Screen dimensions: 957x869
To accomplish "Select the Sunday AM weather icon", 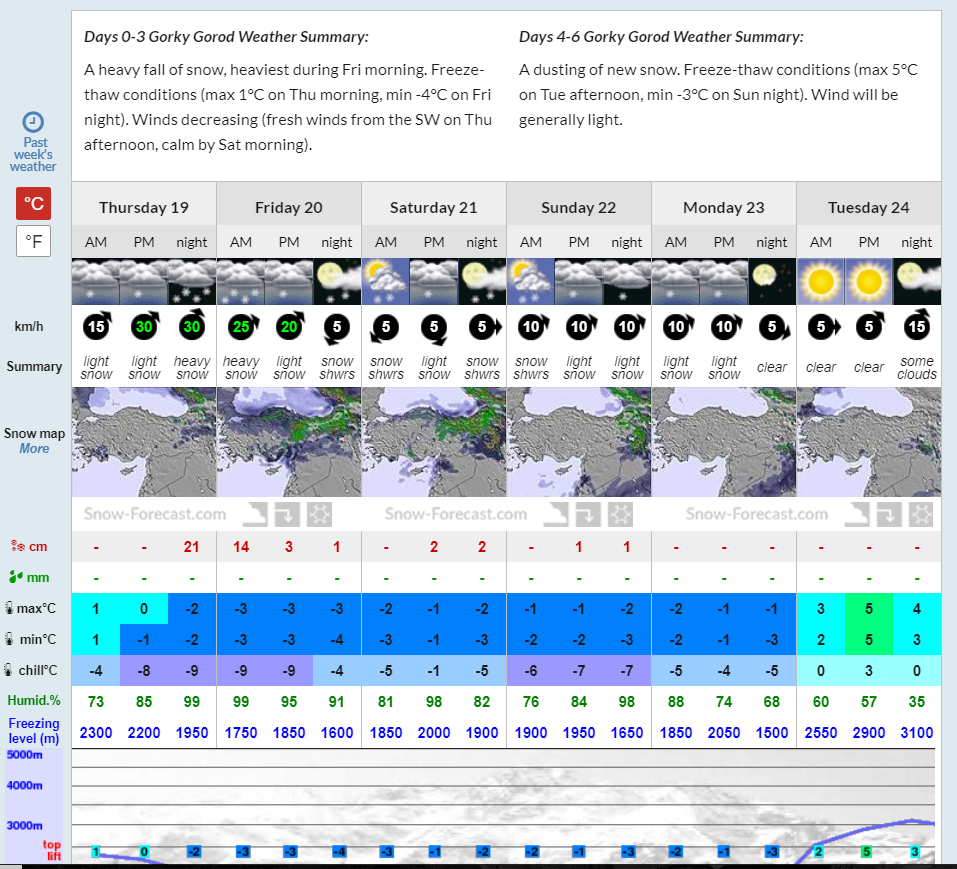I will tap(531, 281).
